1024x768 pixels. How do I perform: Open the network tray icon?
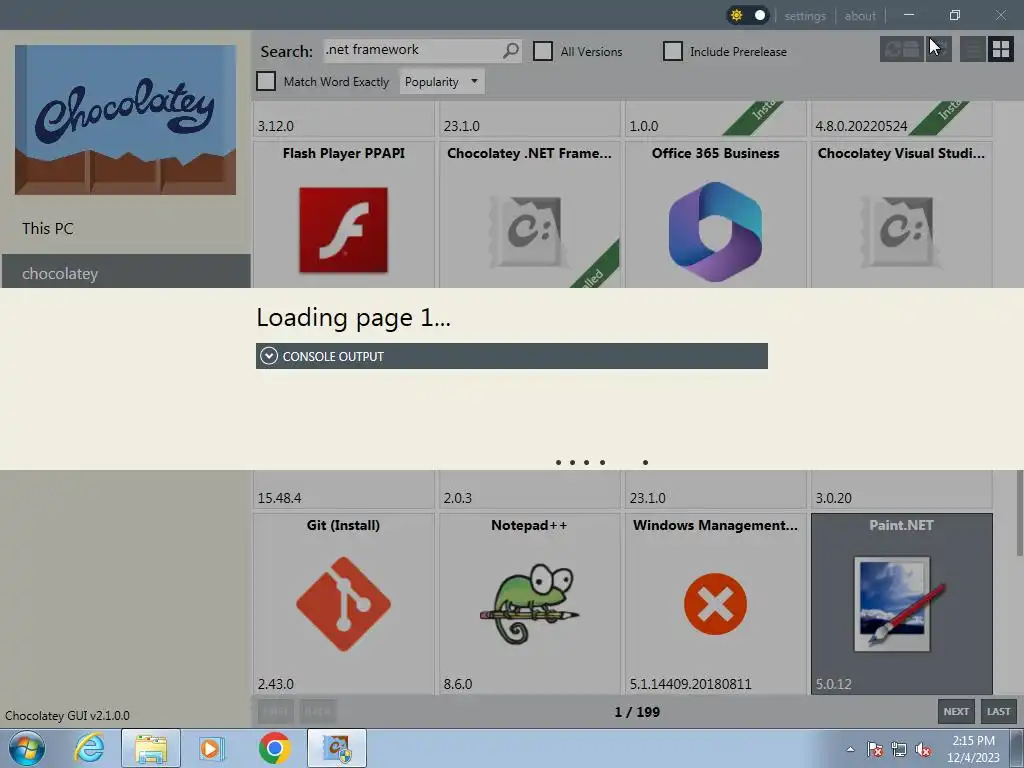click(x=899, y=749)
